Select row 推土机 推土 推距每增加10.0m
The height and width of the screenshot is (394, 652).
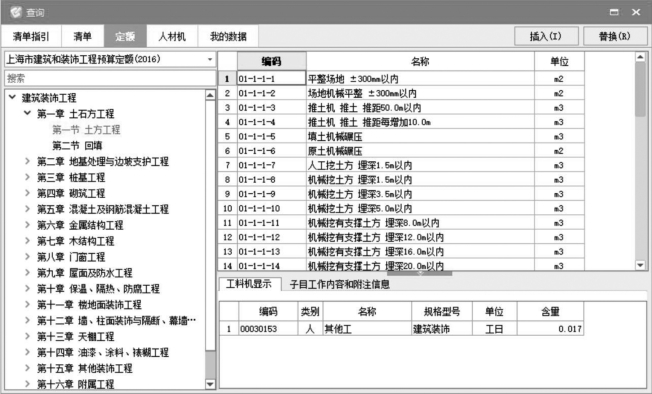coord(401,122)
